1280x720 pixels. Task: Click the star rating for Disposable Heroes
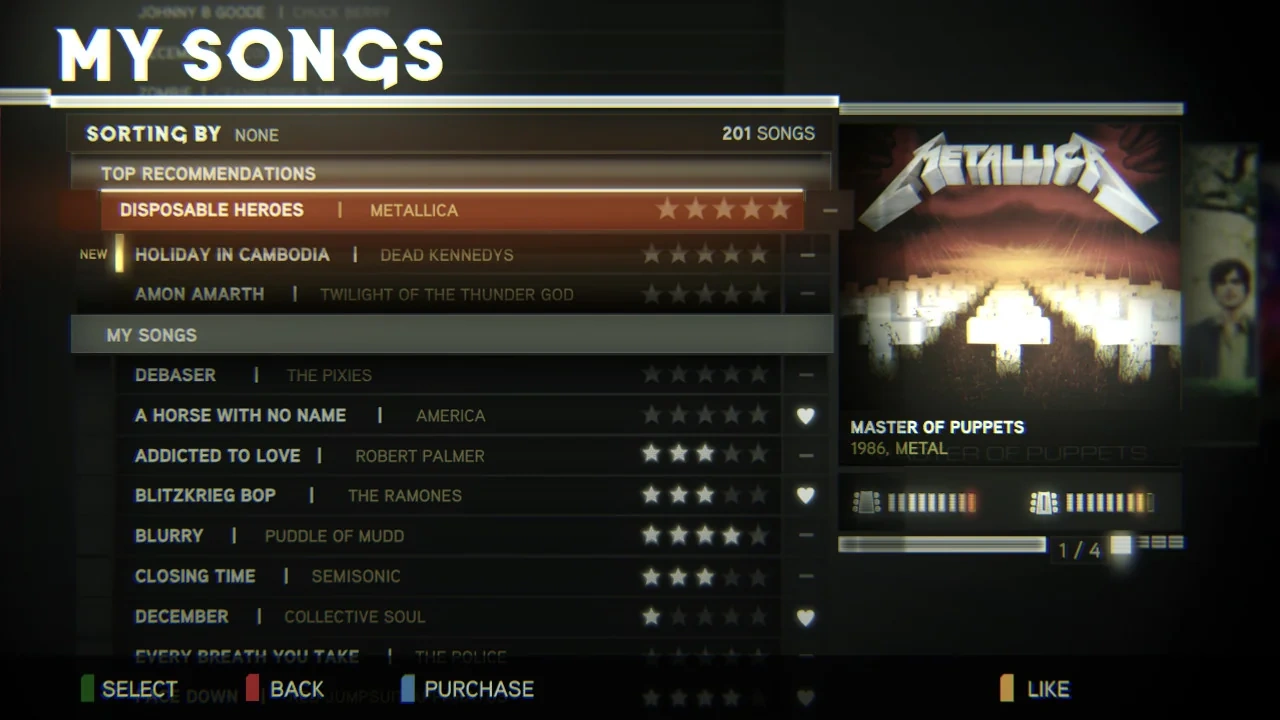point(723,210)
